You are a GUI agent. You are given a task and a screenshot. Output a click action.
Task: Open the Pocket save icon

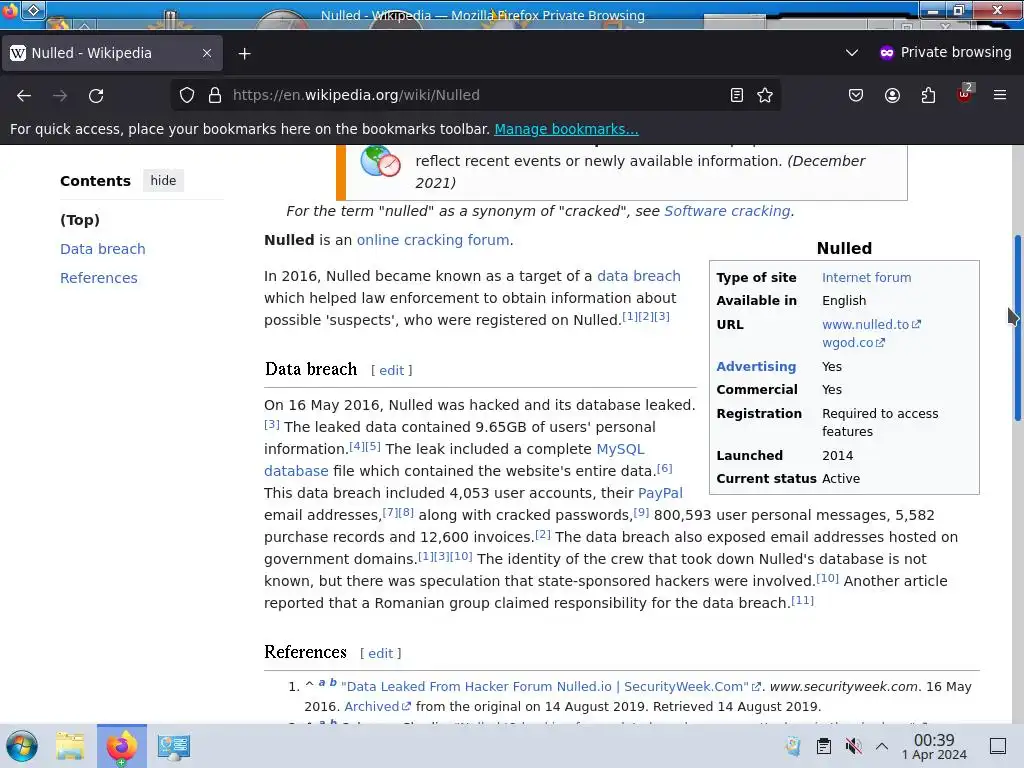tap(856, 95)
